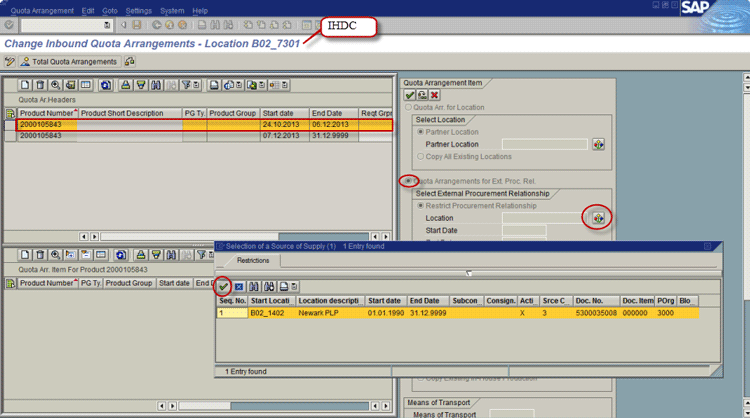This screenshot has height=418, width=750.
Task: Click delete trash icon in Quota Ar.Headers toolbar
Action: (x=40, y=85)
